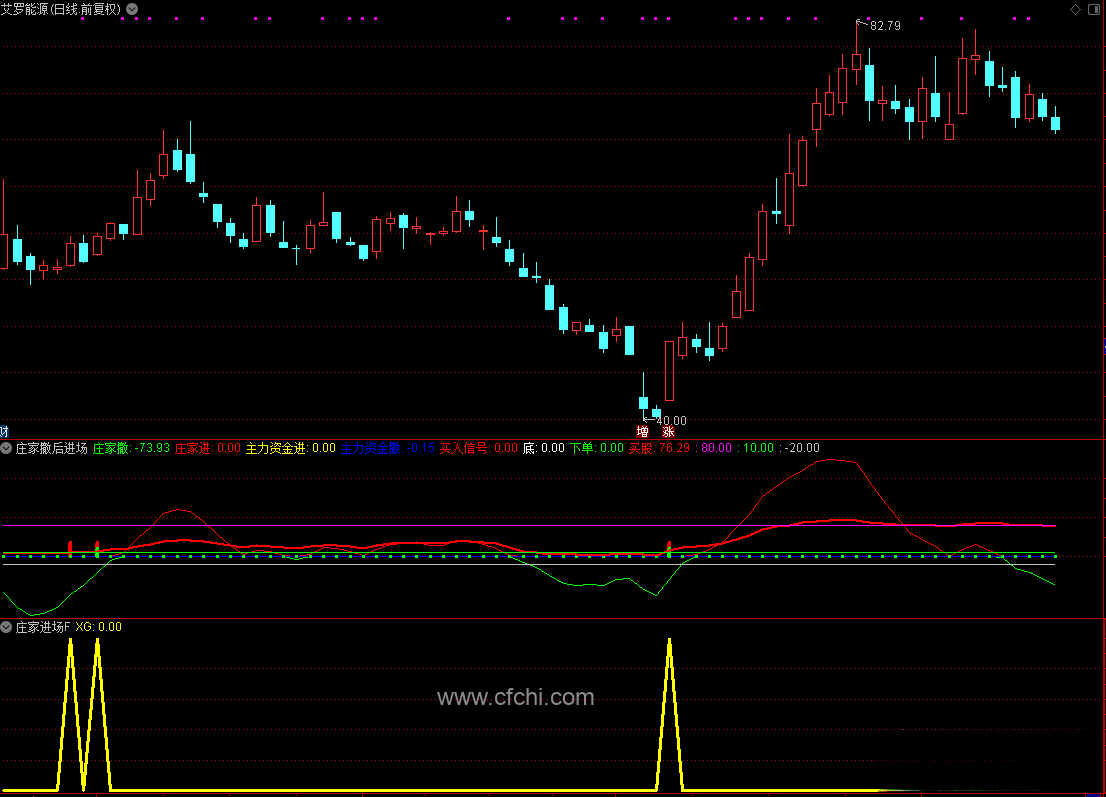1106x797 pixels.
Task: Click the diamond marker icon at top right
Action: pos(1076,9)
